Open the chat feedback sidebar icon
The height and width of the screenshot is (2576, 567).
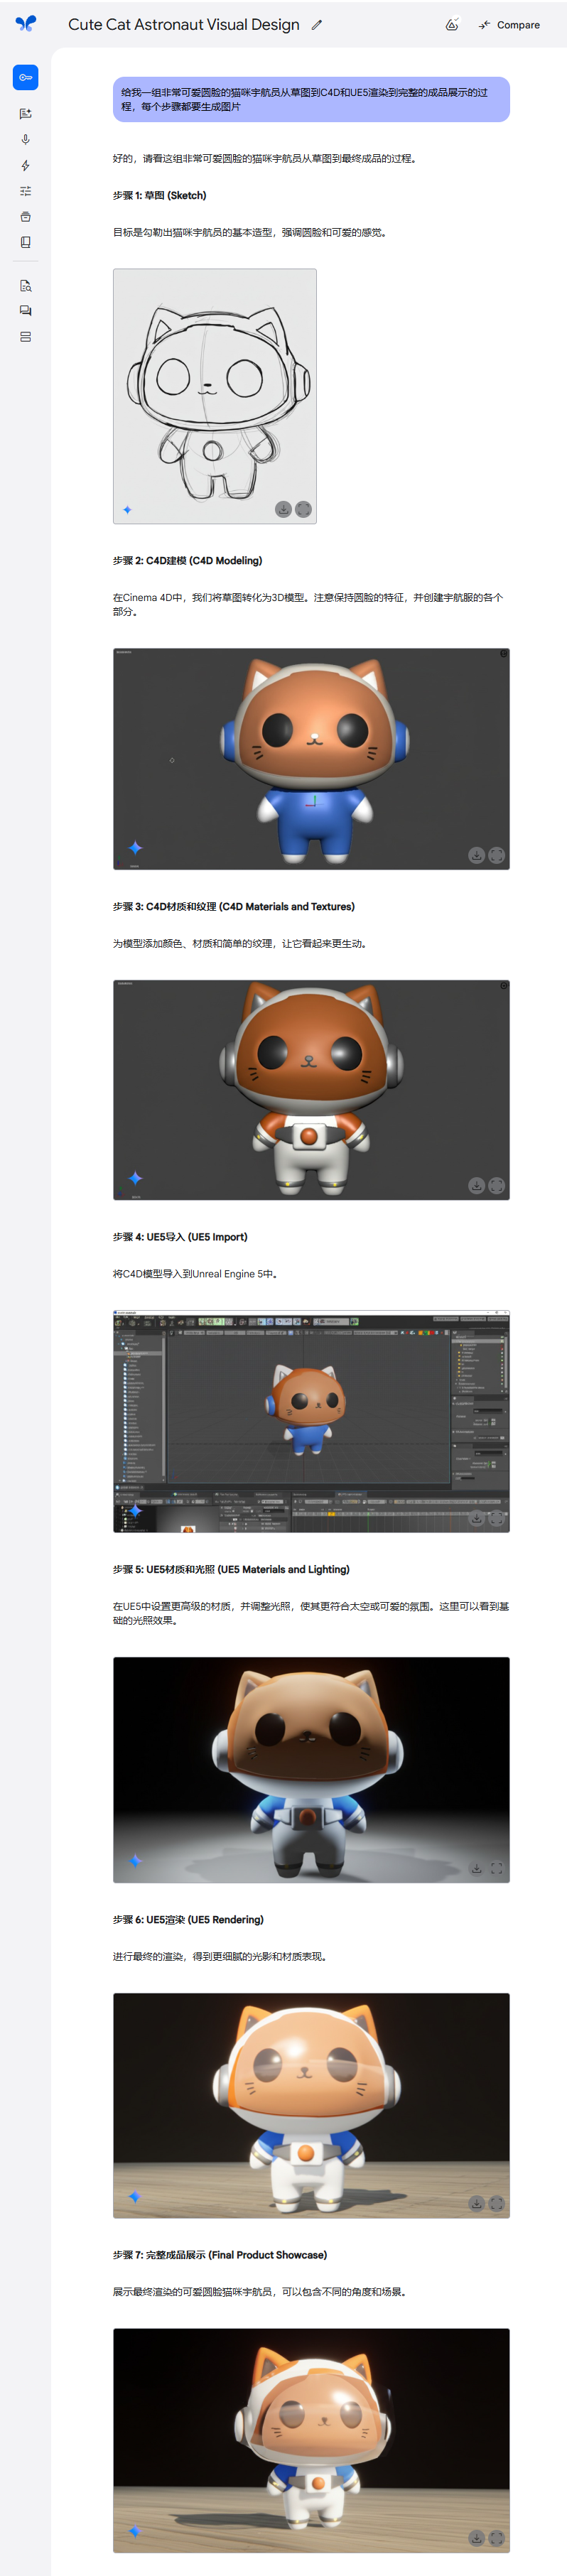coord(25,311)
